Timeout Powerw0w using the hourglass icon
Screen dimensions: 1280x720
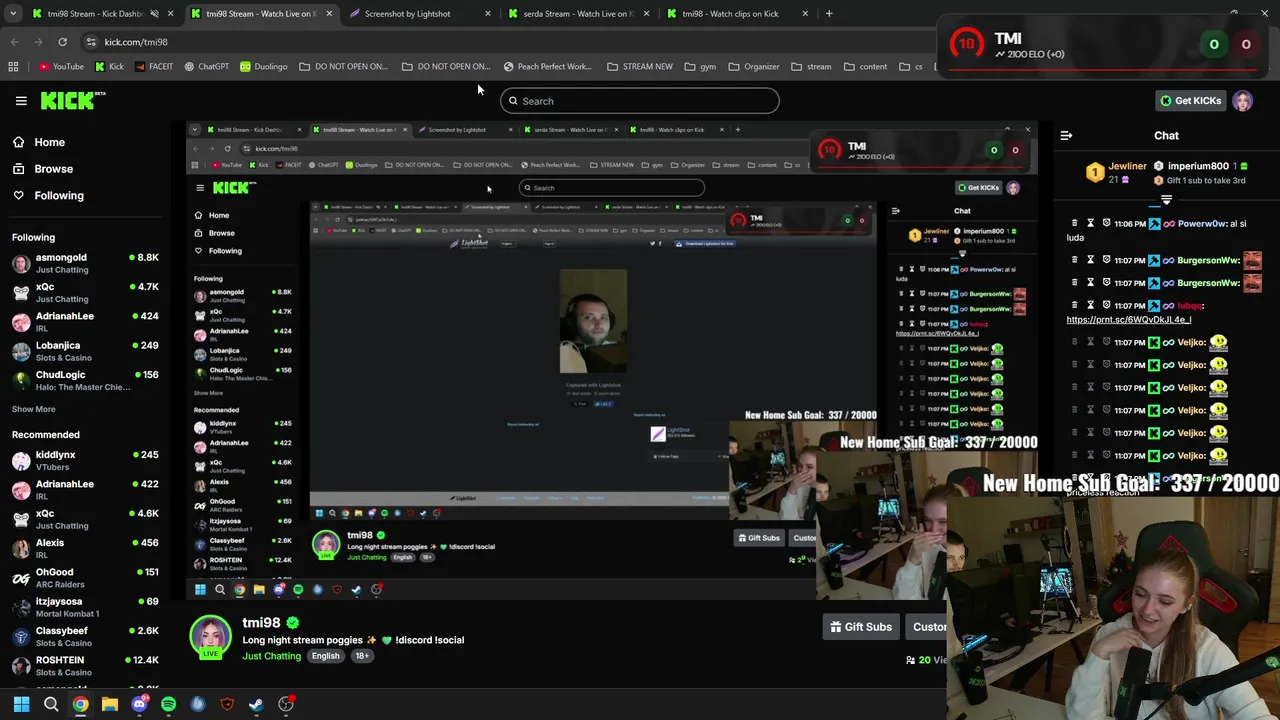tap(1091, 224)
